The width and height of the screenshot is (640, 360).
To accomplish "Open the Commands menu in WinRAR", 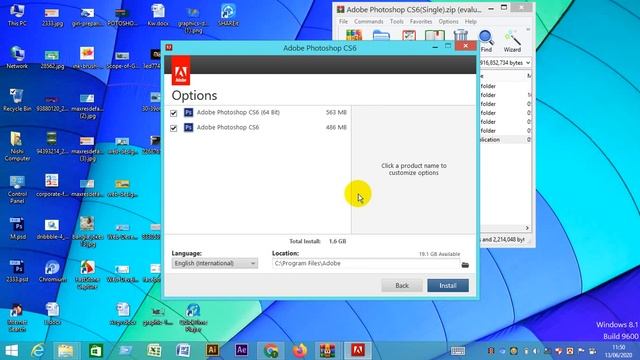I will click(x=369, y=21).
